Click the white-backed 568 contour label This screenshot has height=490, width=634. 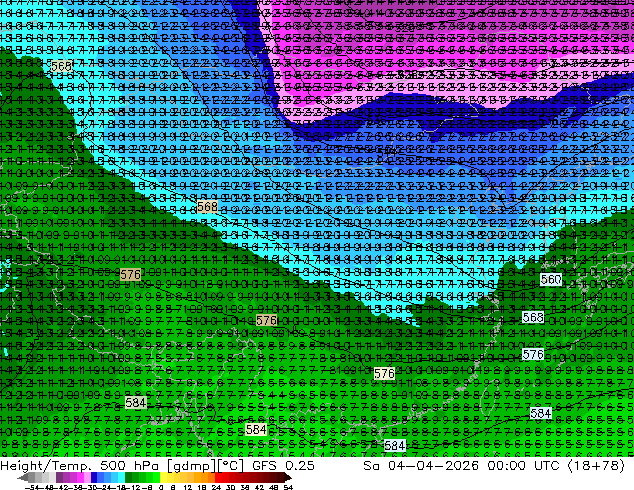[x=533, y=317]
